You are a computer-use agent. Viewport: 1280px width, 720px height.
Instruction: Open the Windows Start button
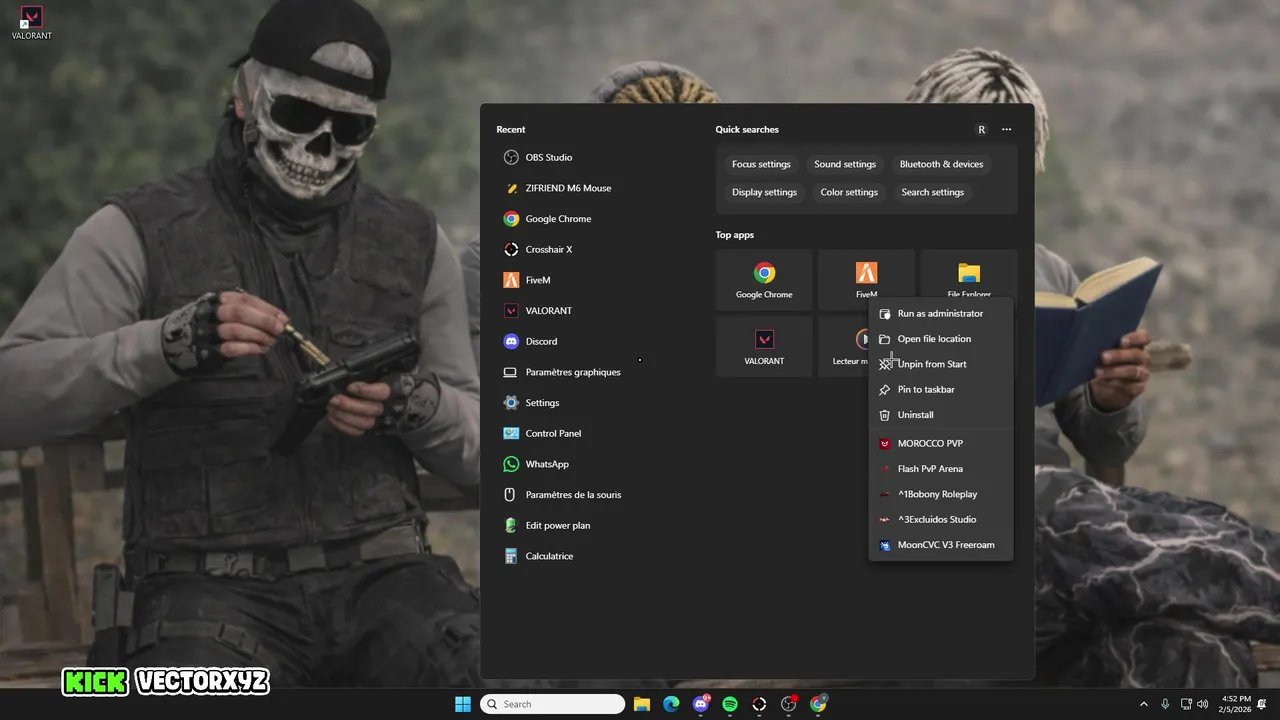[x=463, y=704]
